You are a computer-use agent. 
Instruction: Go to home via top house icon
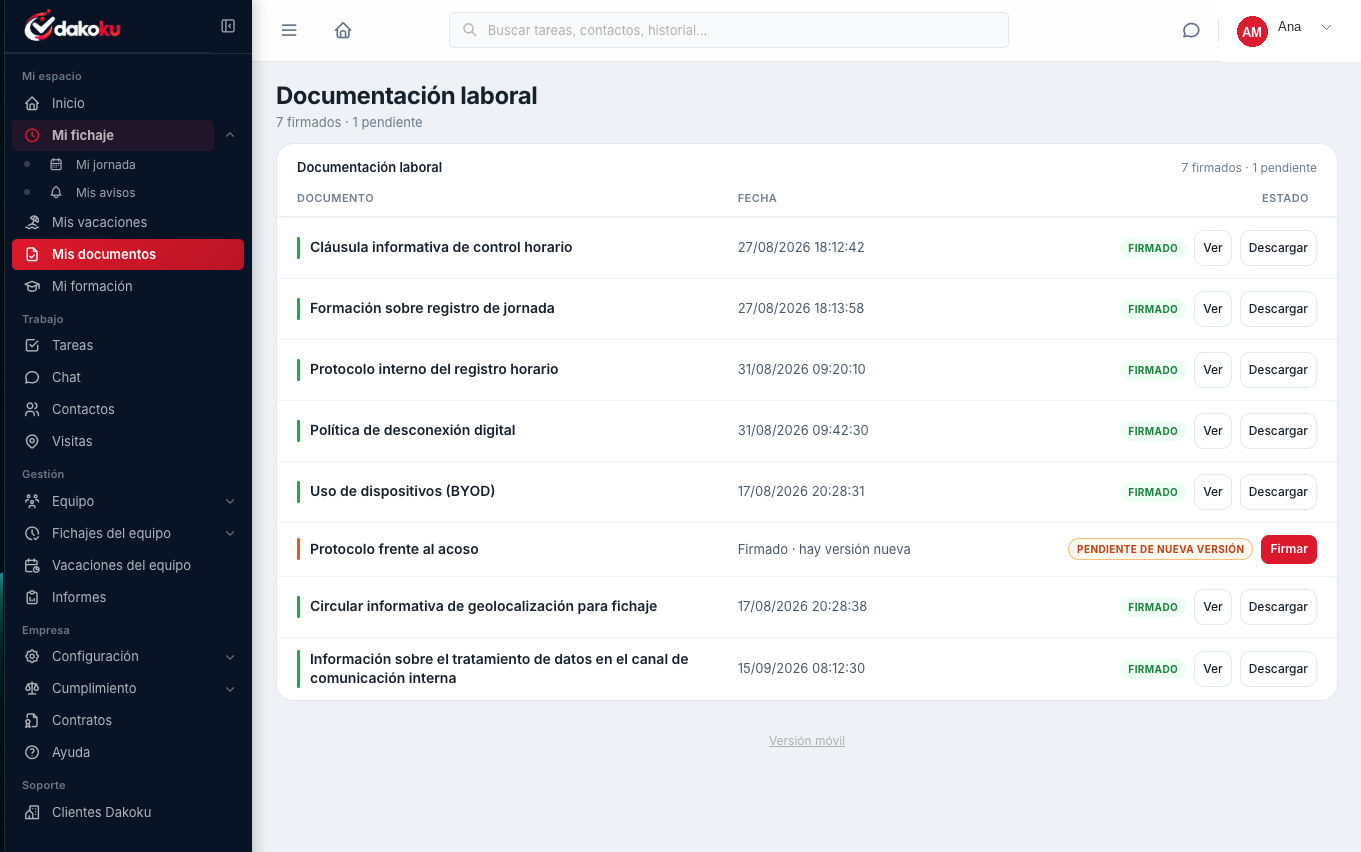pyautogui.click(x=343, y=30)
